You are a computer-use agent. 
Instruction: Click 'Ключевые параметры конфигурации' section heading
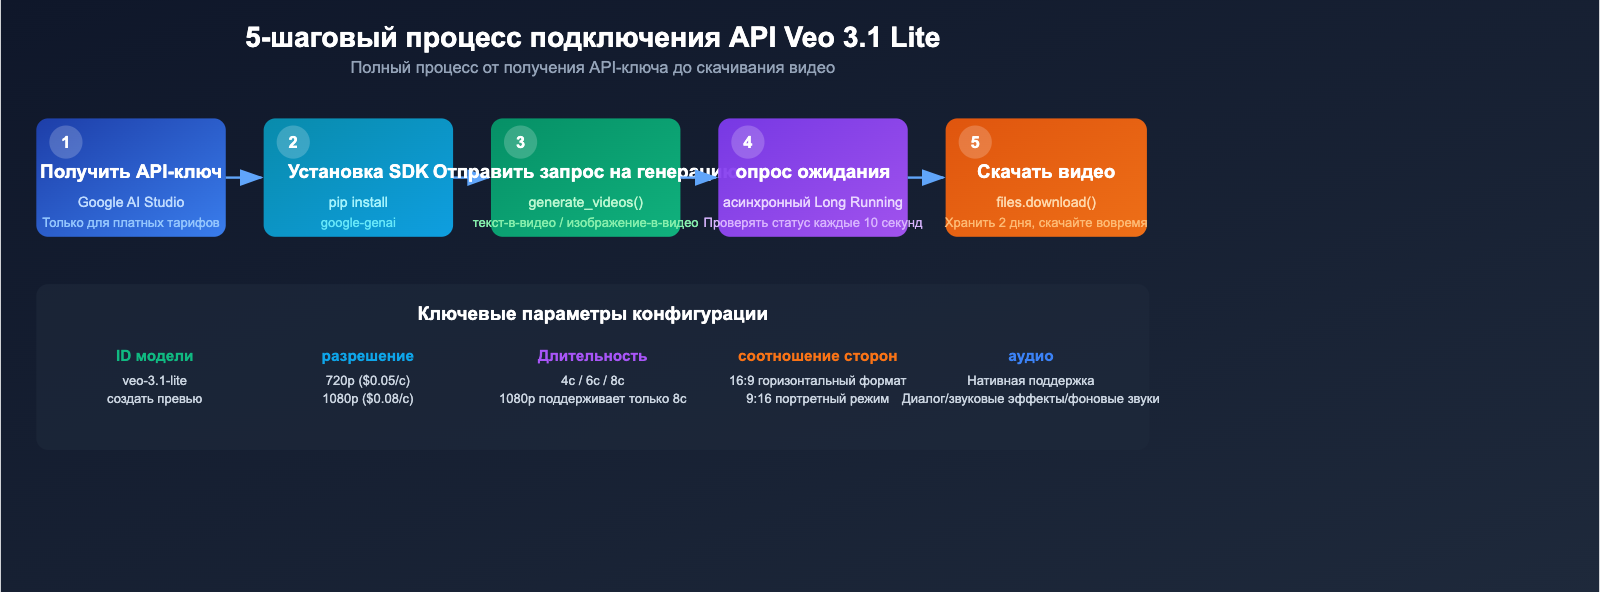point(593,314)
